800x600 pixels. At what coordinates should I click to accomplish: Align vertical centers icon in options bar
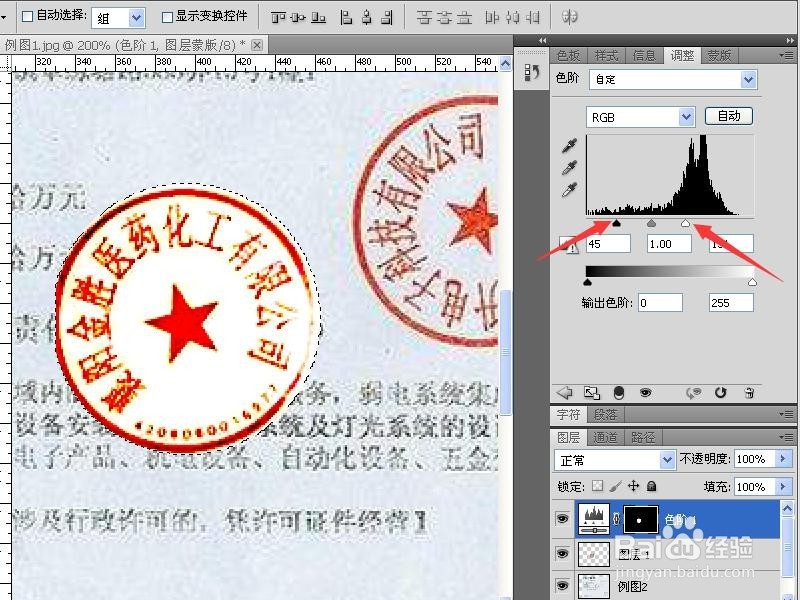(x=298, y=18)
